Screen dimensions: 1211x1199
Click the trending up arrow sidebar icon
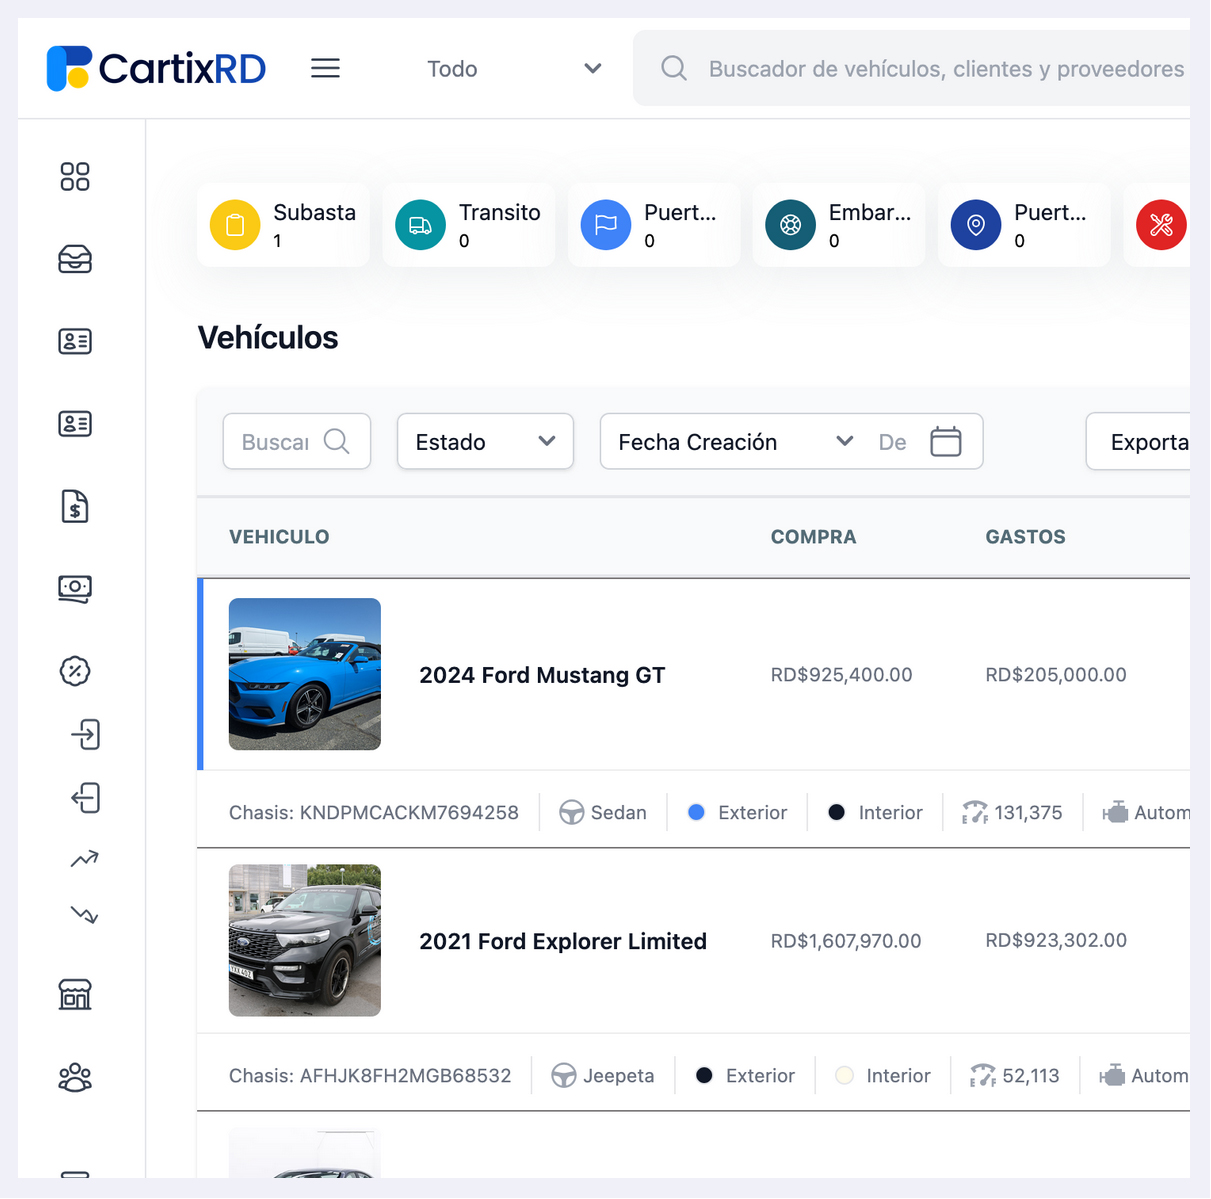pyautogui.click(x=85, y=858)
